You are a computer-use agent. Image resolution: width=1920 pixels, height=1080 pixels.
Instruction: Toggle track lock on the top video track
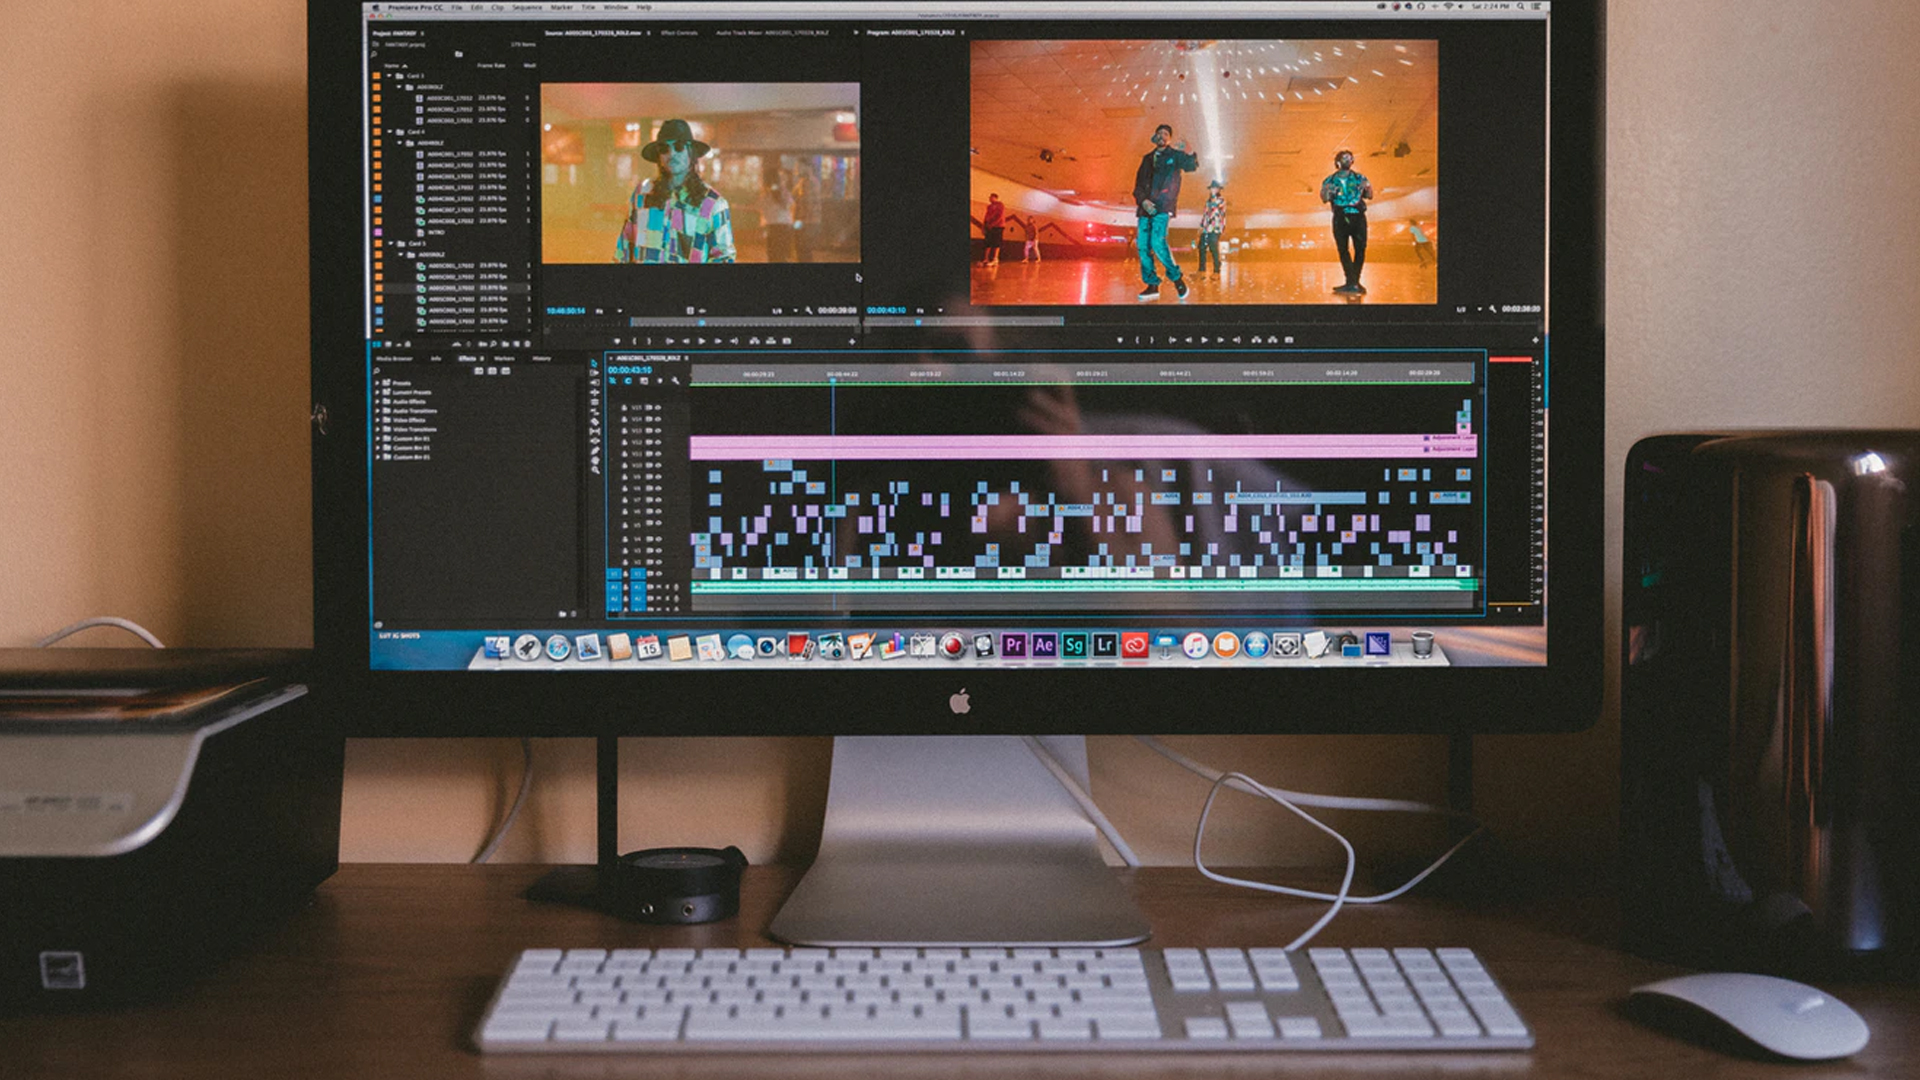(625, 408)
